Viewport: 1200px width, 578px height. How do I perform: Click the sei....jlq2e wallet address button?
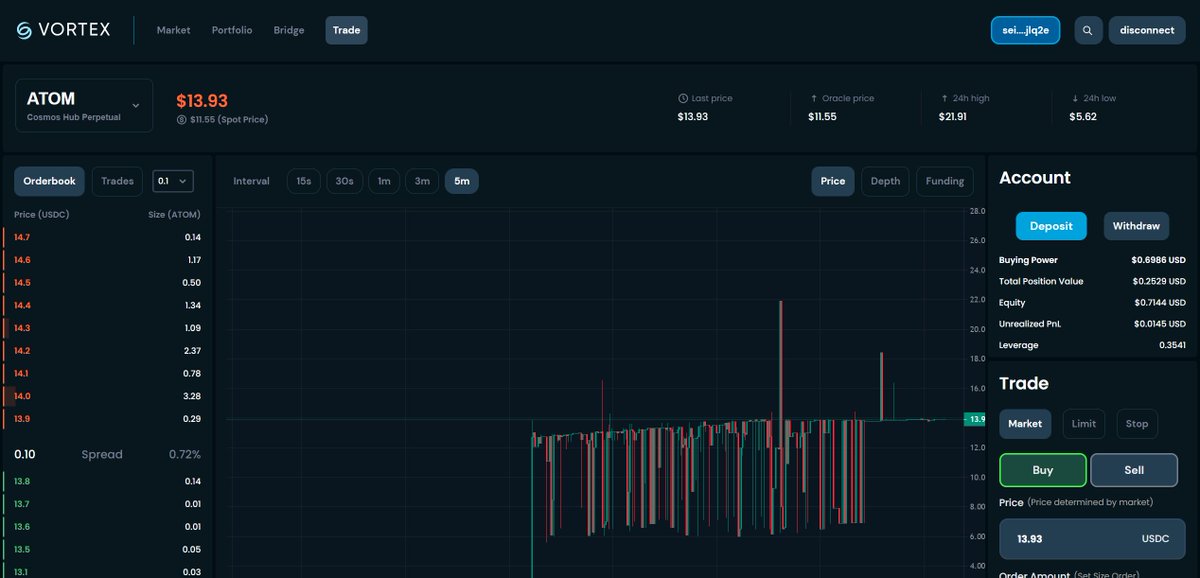coord(1025,30)
